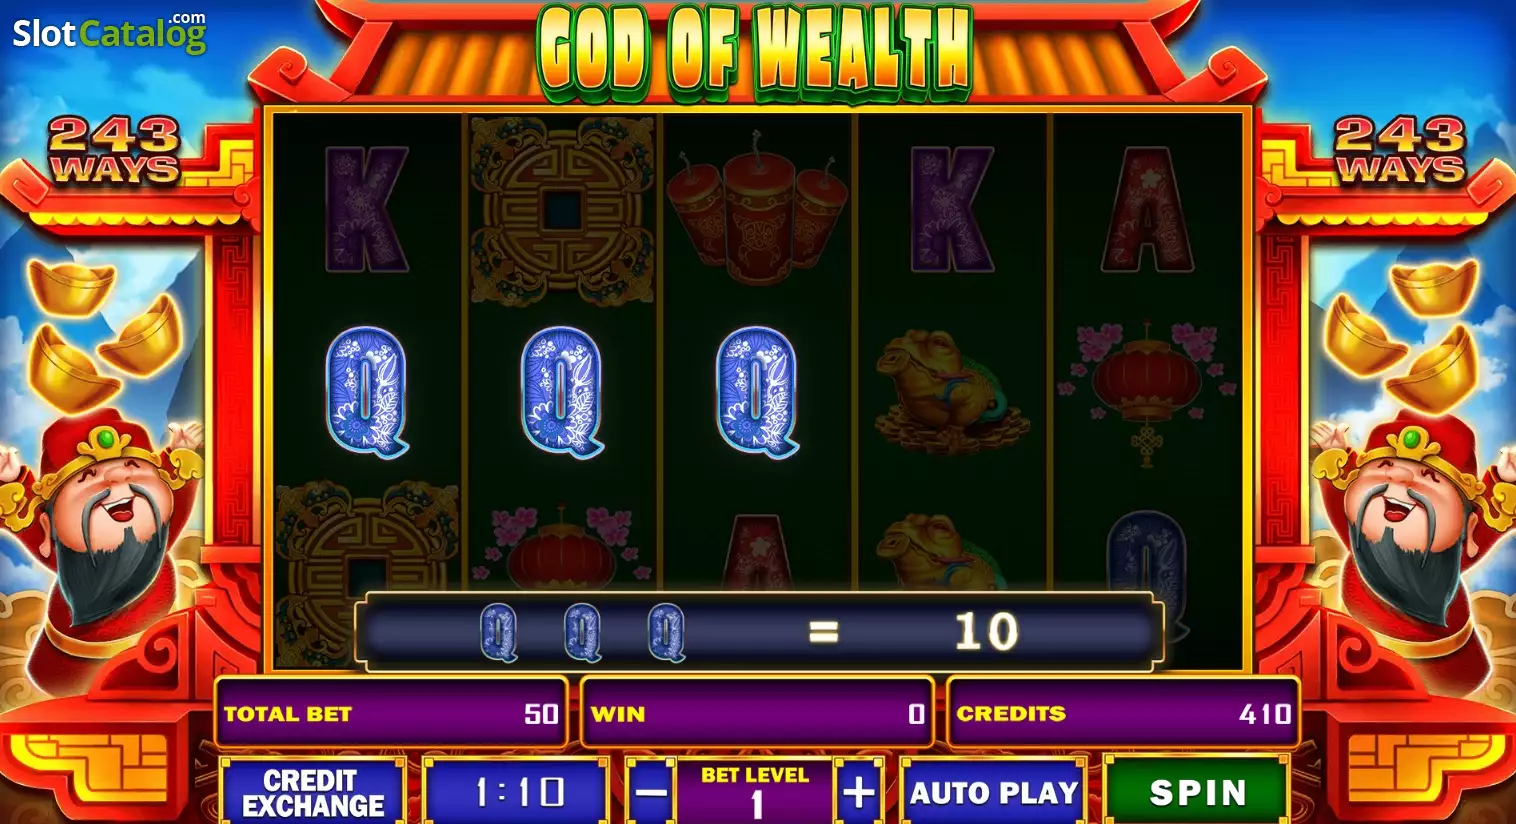1516x824 pixels.
Task: Decrease bet level with minus button
Action: point(651,792)
